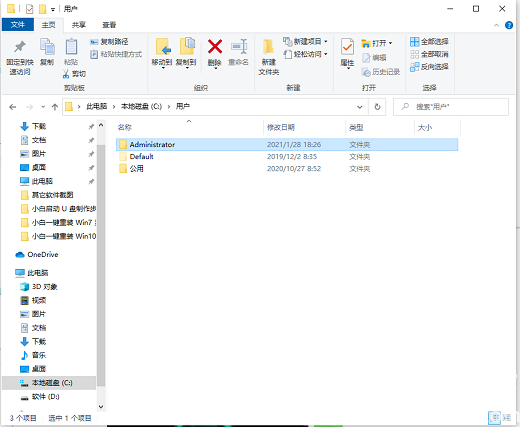
Task: Select the Administrator folder
Action: point(287,145)
